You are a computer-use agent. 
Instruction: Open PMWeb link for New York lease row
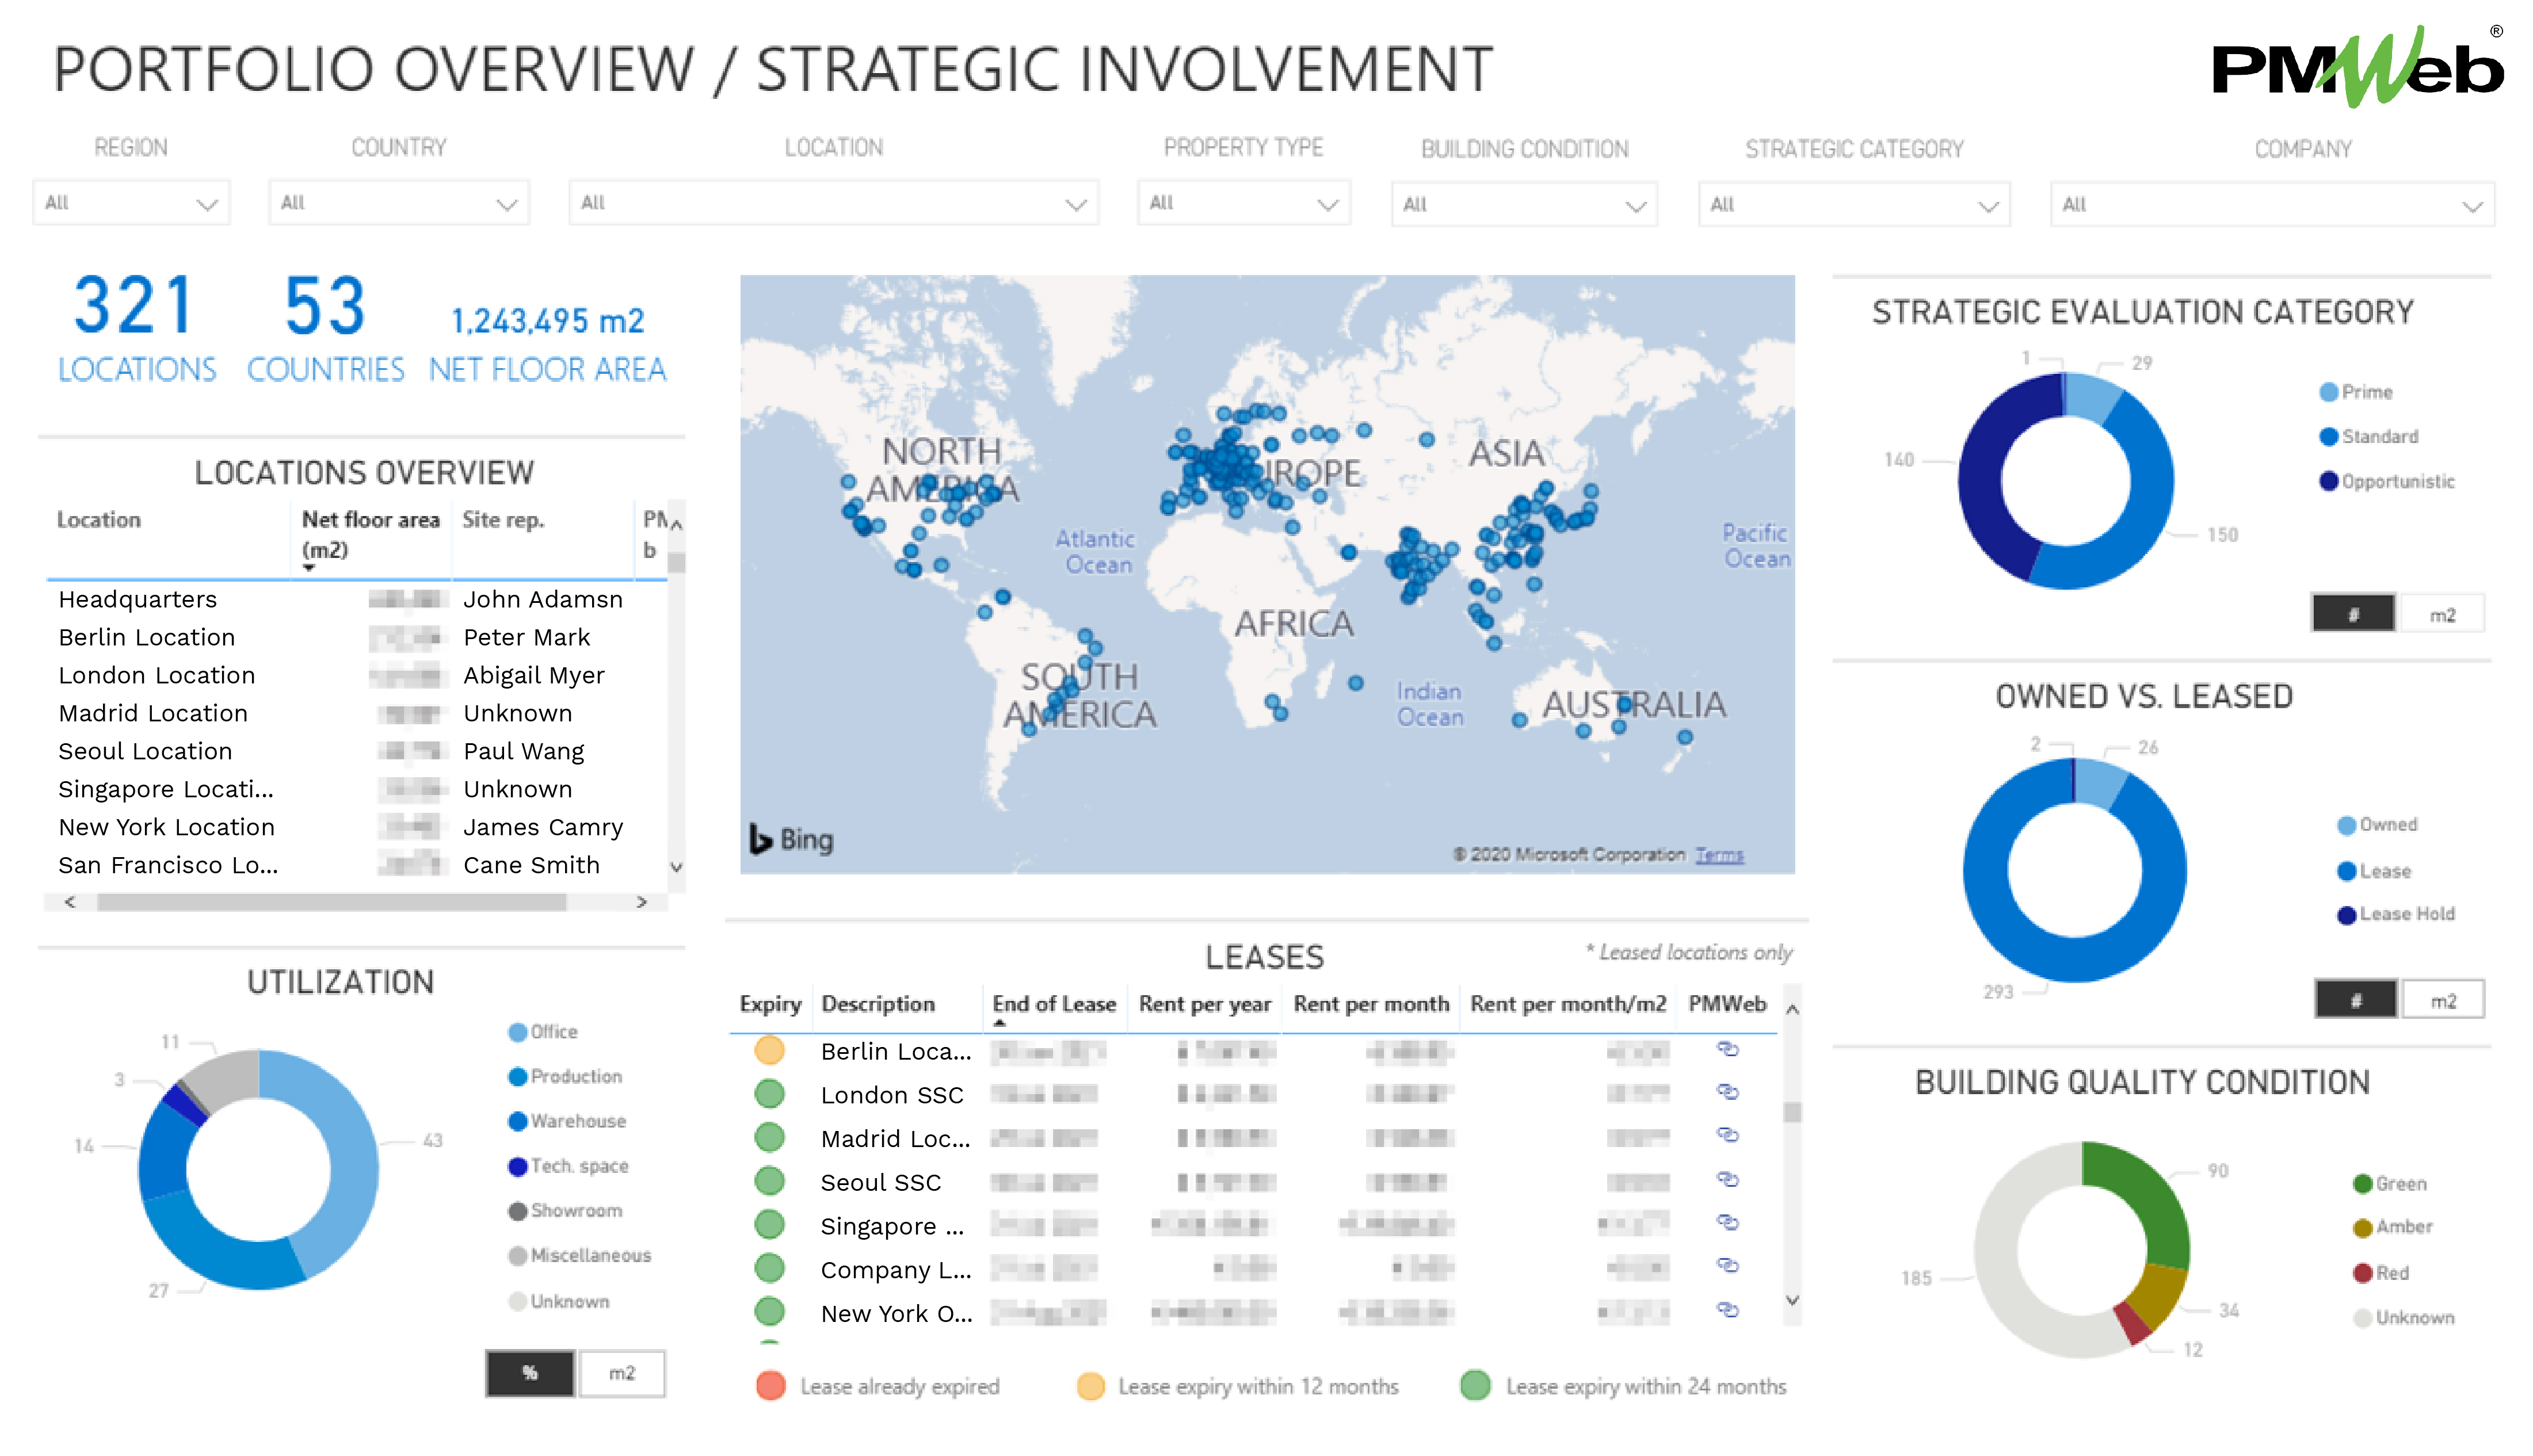tap(1729, 1311)
